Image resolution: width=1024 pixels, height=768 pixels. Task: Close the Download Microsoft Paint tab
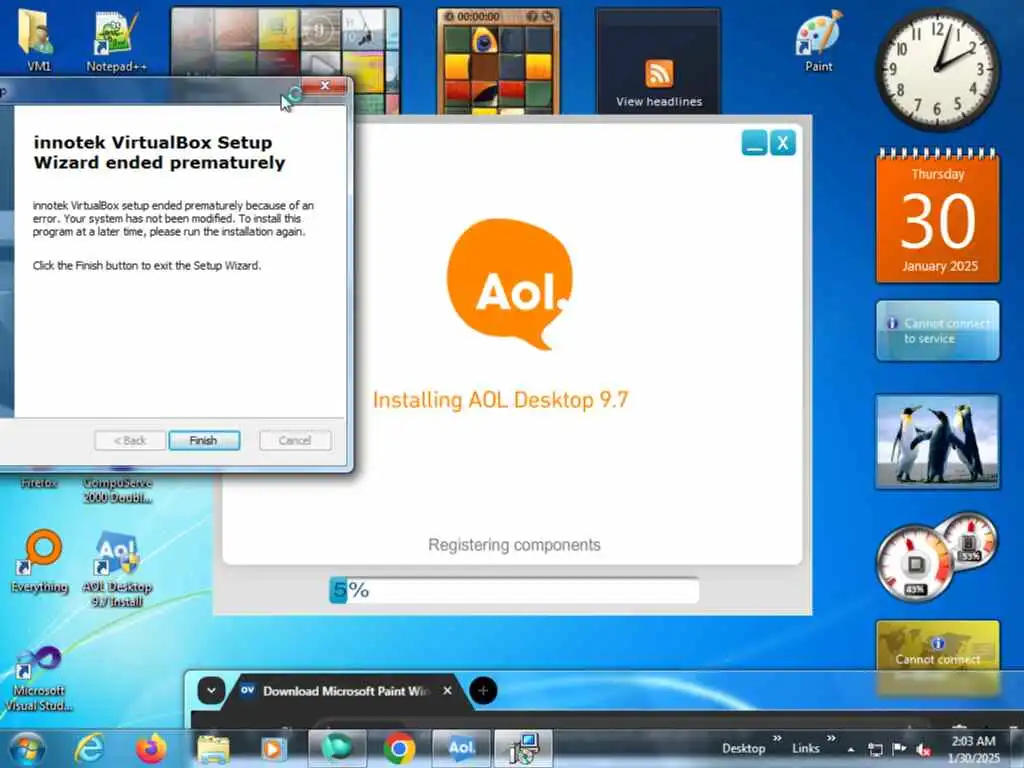447,690
